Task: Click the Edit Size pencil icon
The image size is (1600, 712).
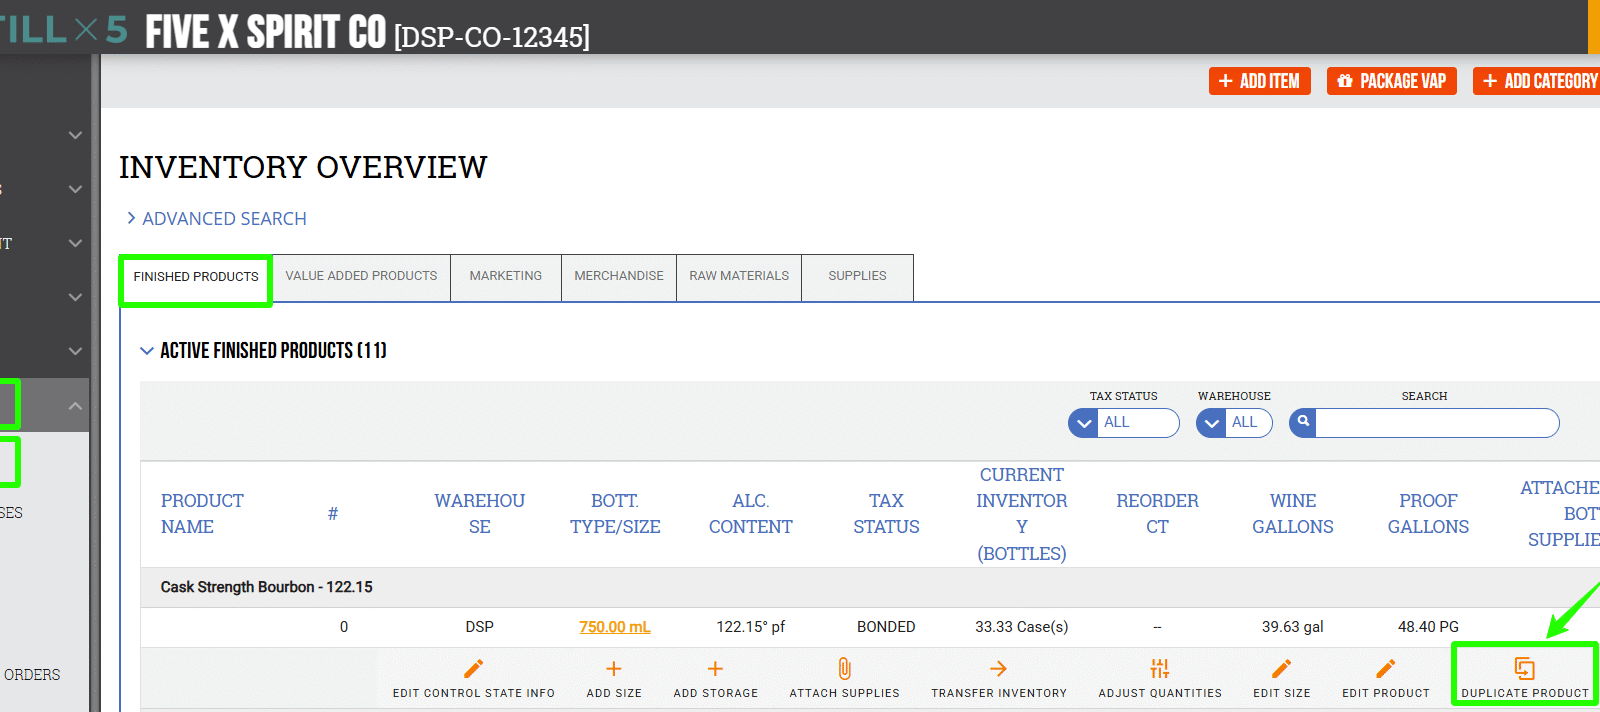Action: pos(1281,669)
